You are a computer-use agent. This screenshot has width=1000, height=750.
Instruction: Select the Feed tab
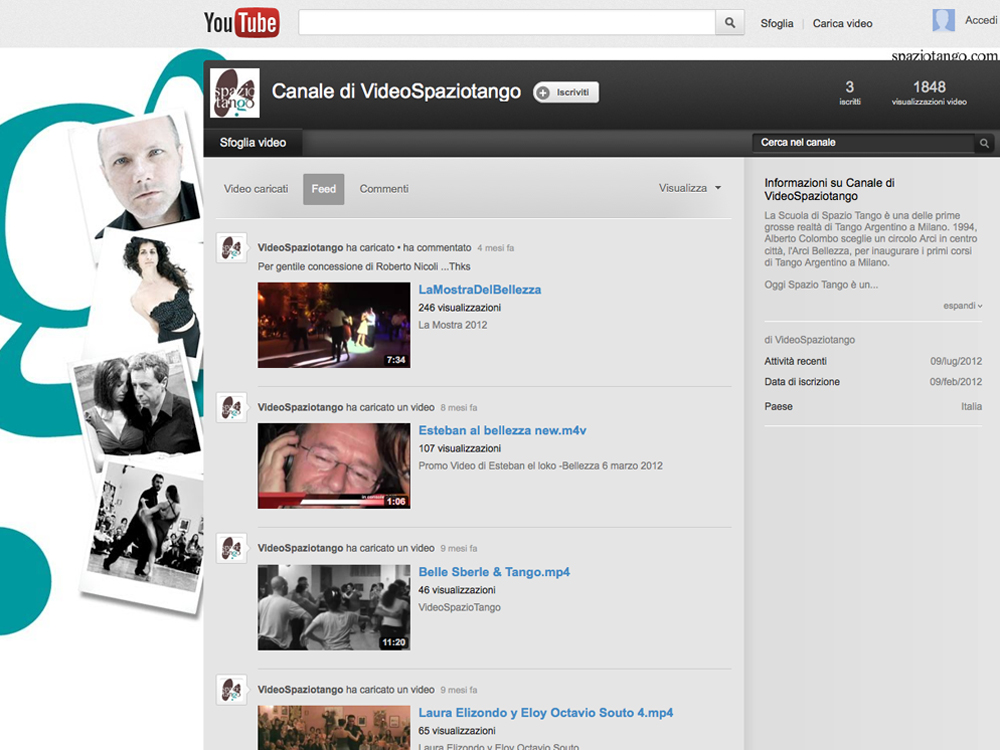click(x=323, y=189)
